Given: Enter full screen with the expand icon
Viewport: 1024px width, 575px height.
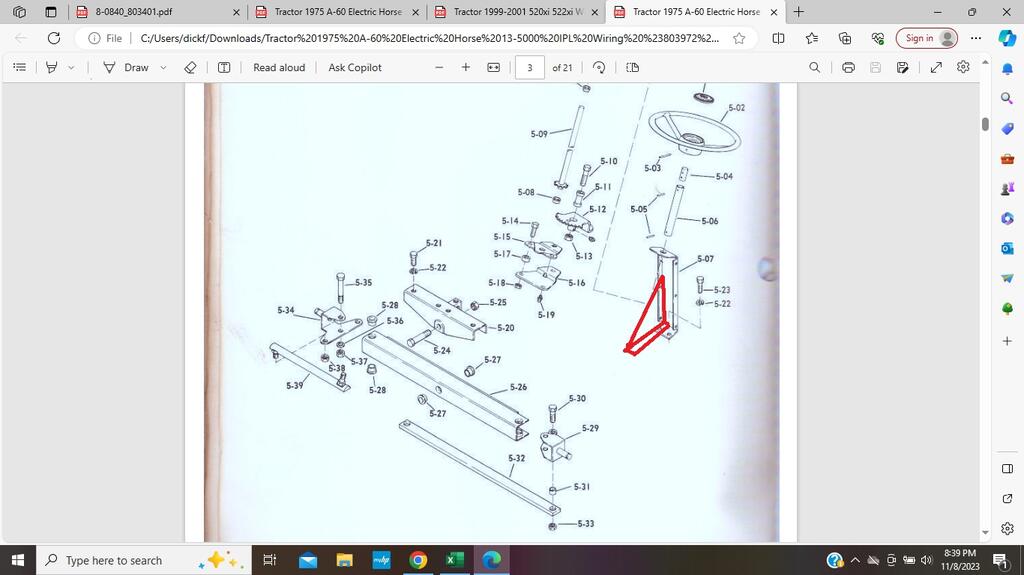Looking at the screenshot, I should tap(936, 67).
